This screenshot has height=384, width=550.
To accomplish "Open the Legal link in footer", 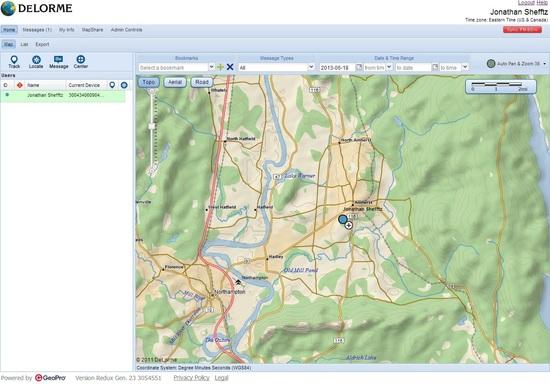I will click(221, 378).
